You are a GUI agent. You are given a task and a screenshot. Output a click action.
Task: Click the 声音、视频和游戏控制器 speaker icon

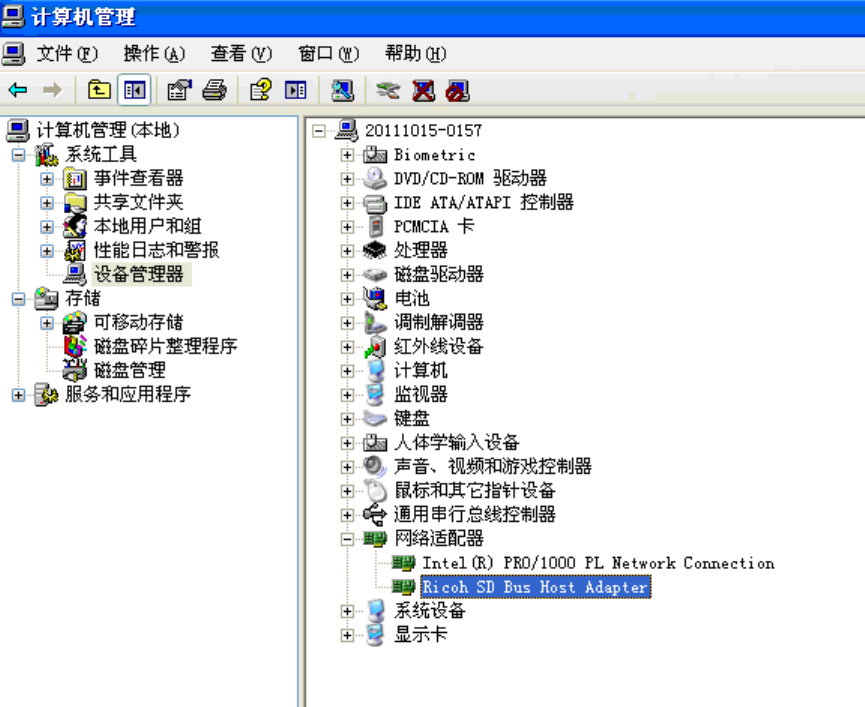[375, 467]
